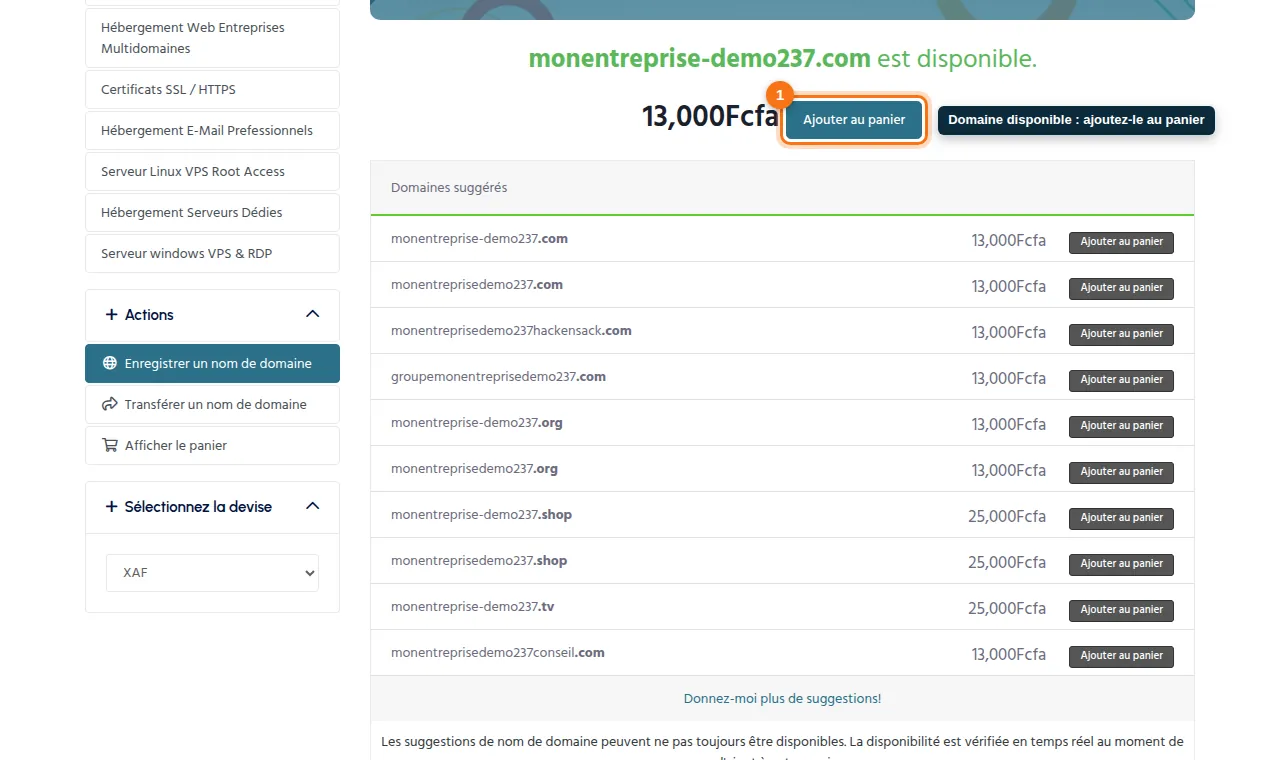This screenshot has height=760, width=1280.
Task: Add monentreprisedemo237hackensack.com to cart
Action: click(1121, 334)
